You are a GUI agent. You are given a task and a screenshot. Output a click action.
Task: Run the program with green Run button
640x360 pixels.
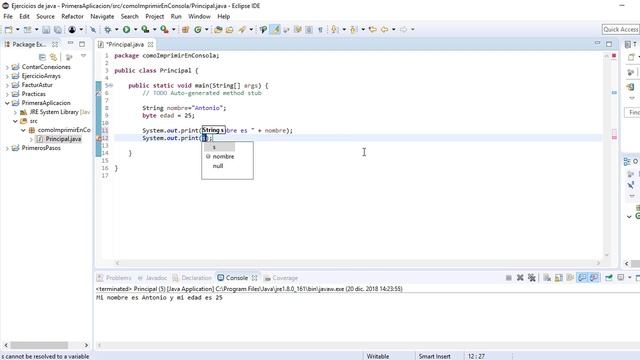(127, 29)
